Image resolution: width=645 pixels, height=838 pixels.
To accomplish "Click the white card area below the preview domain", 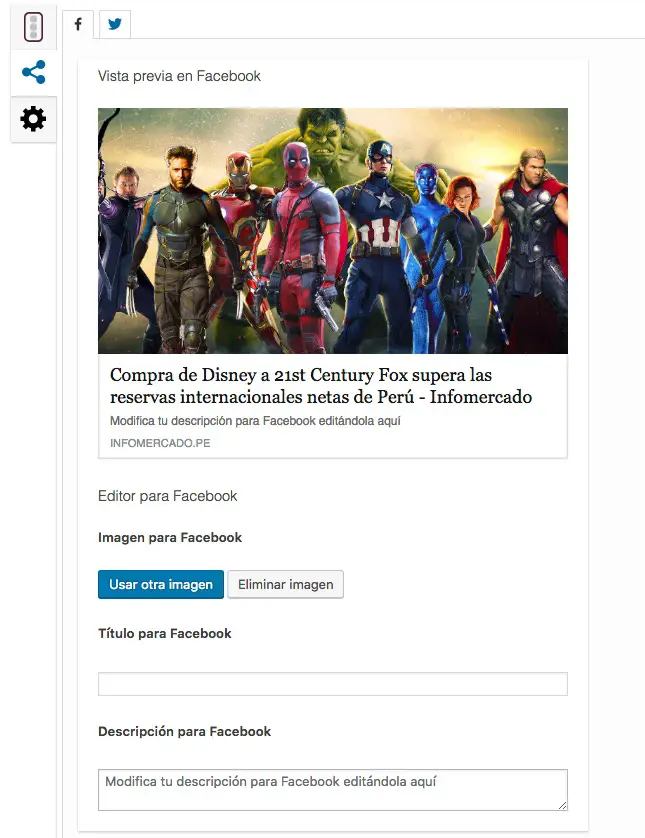I will 333,454.
